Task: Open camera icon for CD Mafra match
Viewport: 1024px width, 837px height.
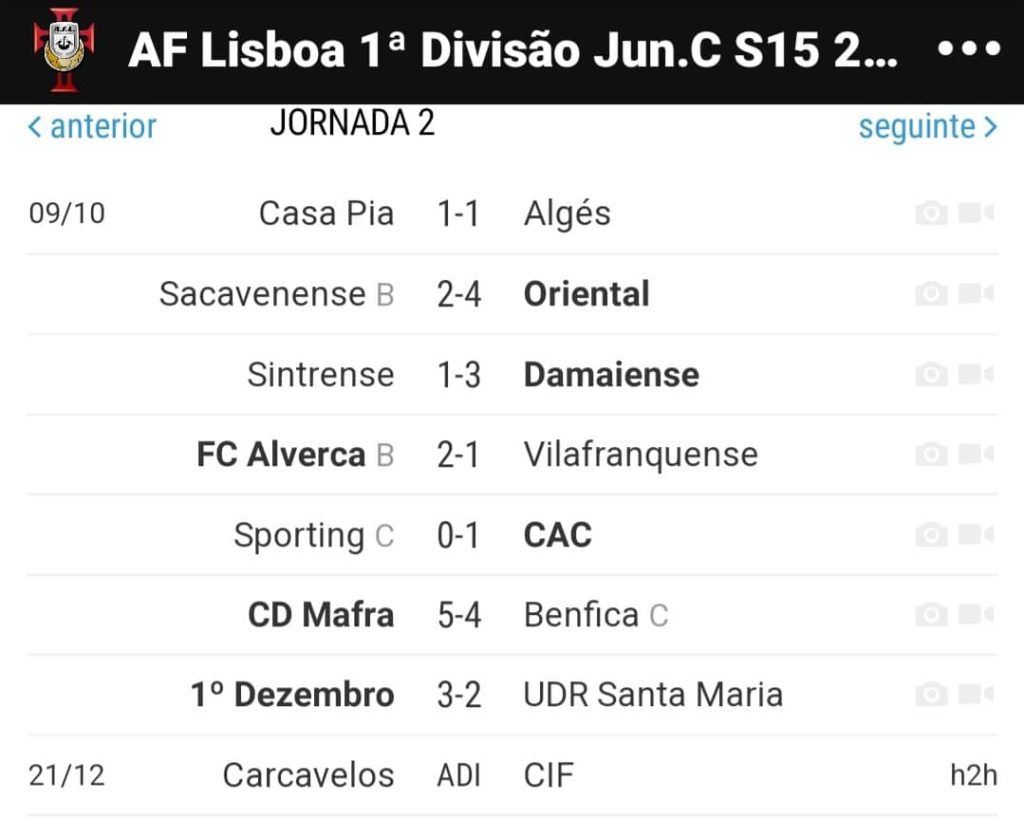Action: tap(931, 615)
